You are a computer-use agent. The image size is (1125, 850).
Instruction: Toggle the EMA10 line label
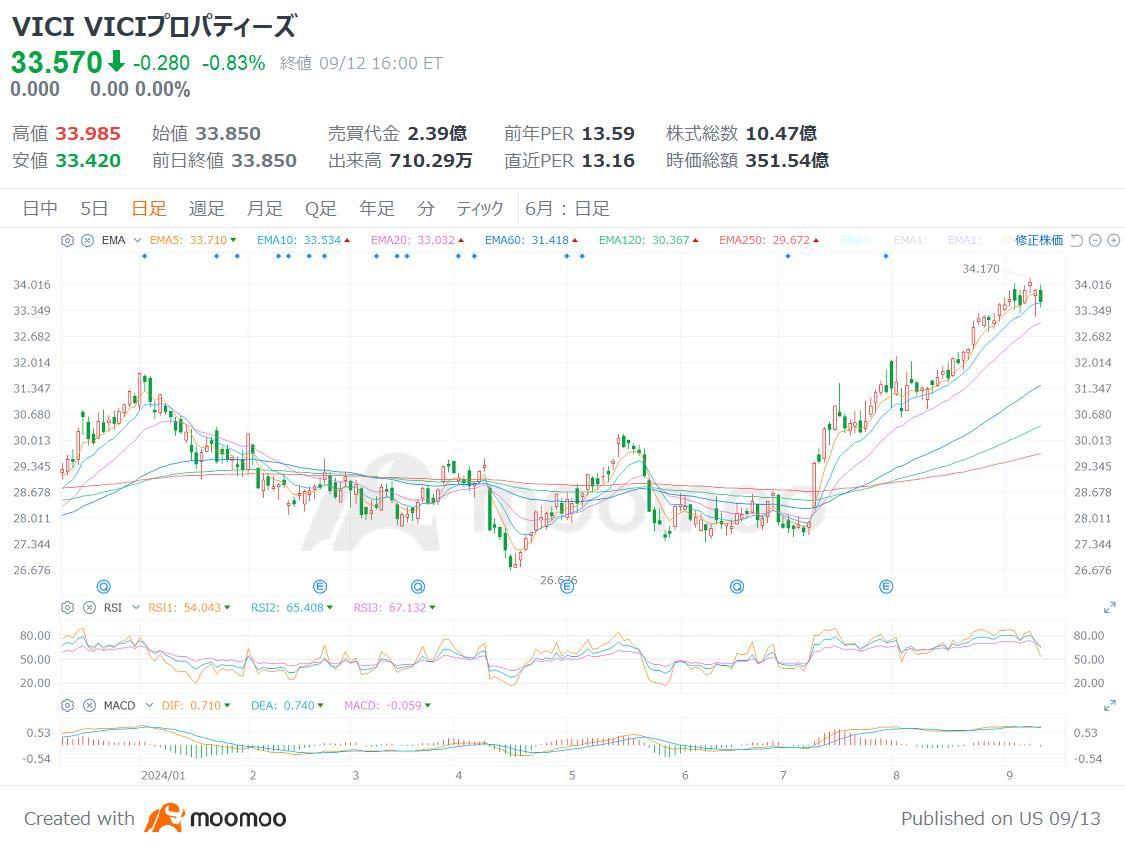click(x=303, y=240)
